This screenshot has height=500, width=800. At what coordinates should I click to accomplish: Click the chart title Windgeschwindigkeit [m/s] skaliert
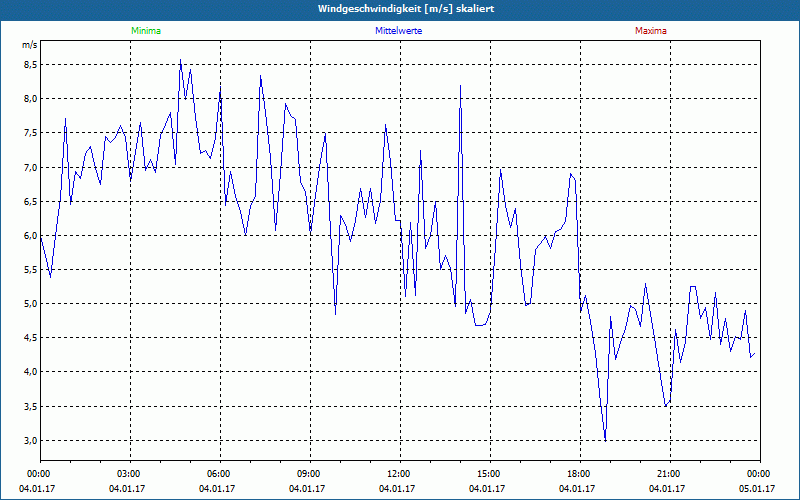coord(406,9)
